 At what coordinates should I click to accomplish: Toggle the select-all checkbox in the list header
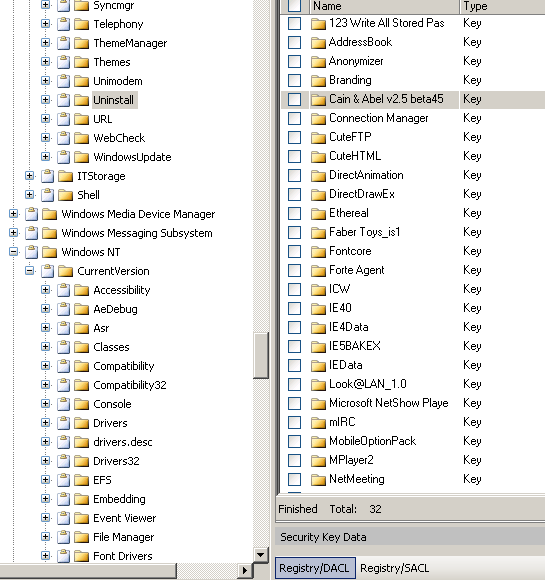(x=295, y=6)
